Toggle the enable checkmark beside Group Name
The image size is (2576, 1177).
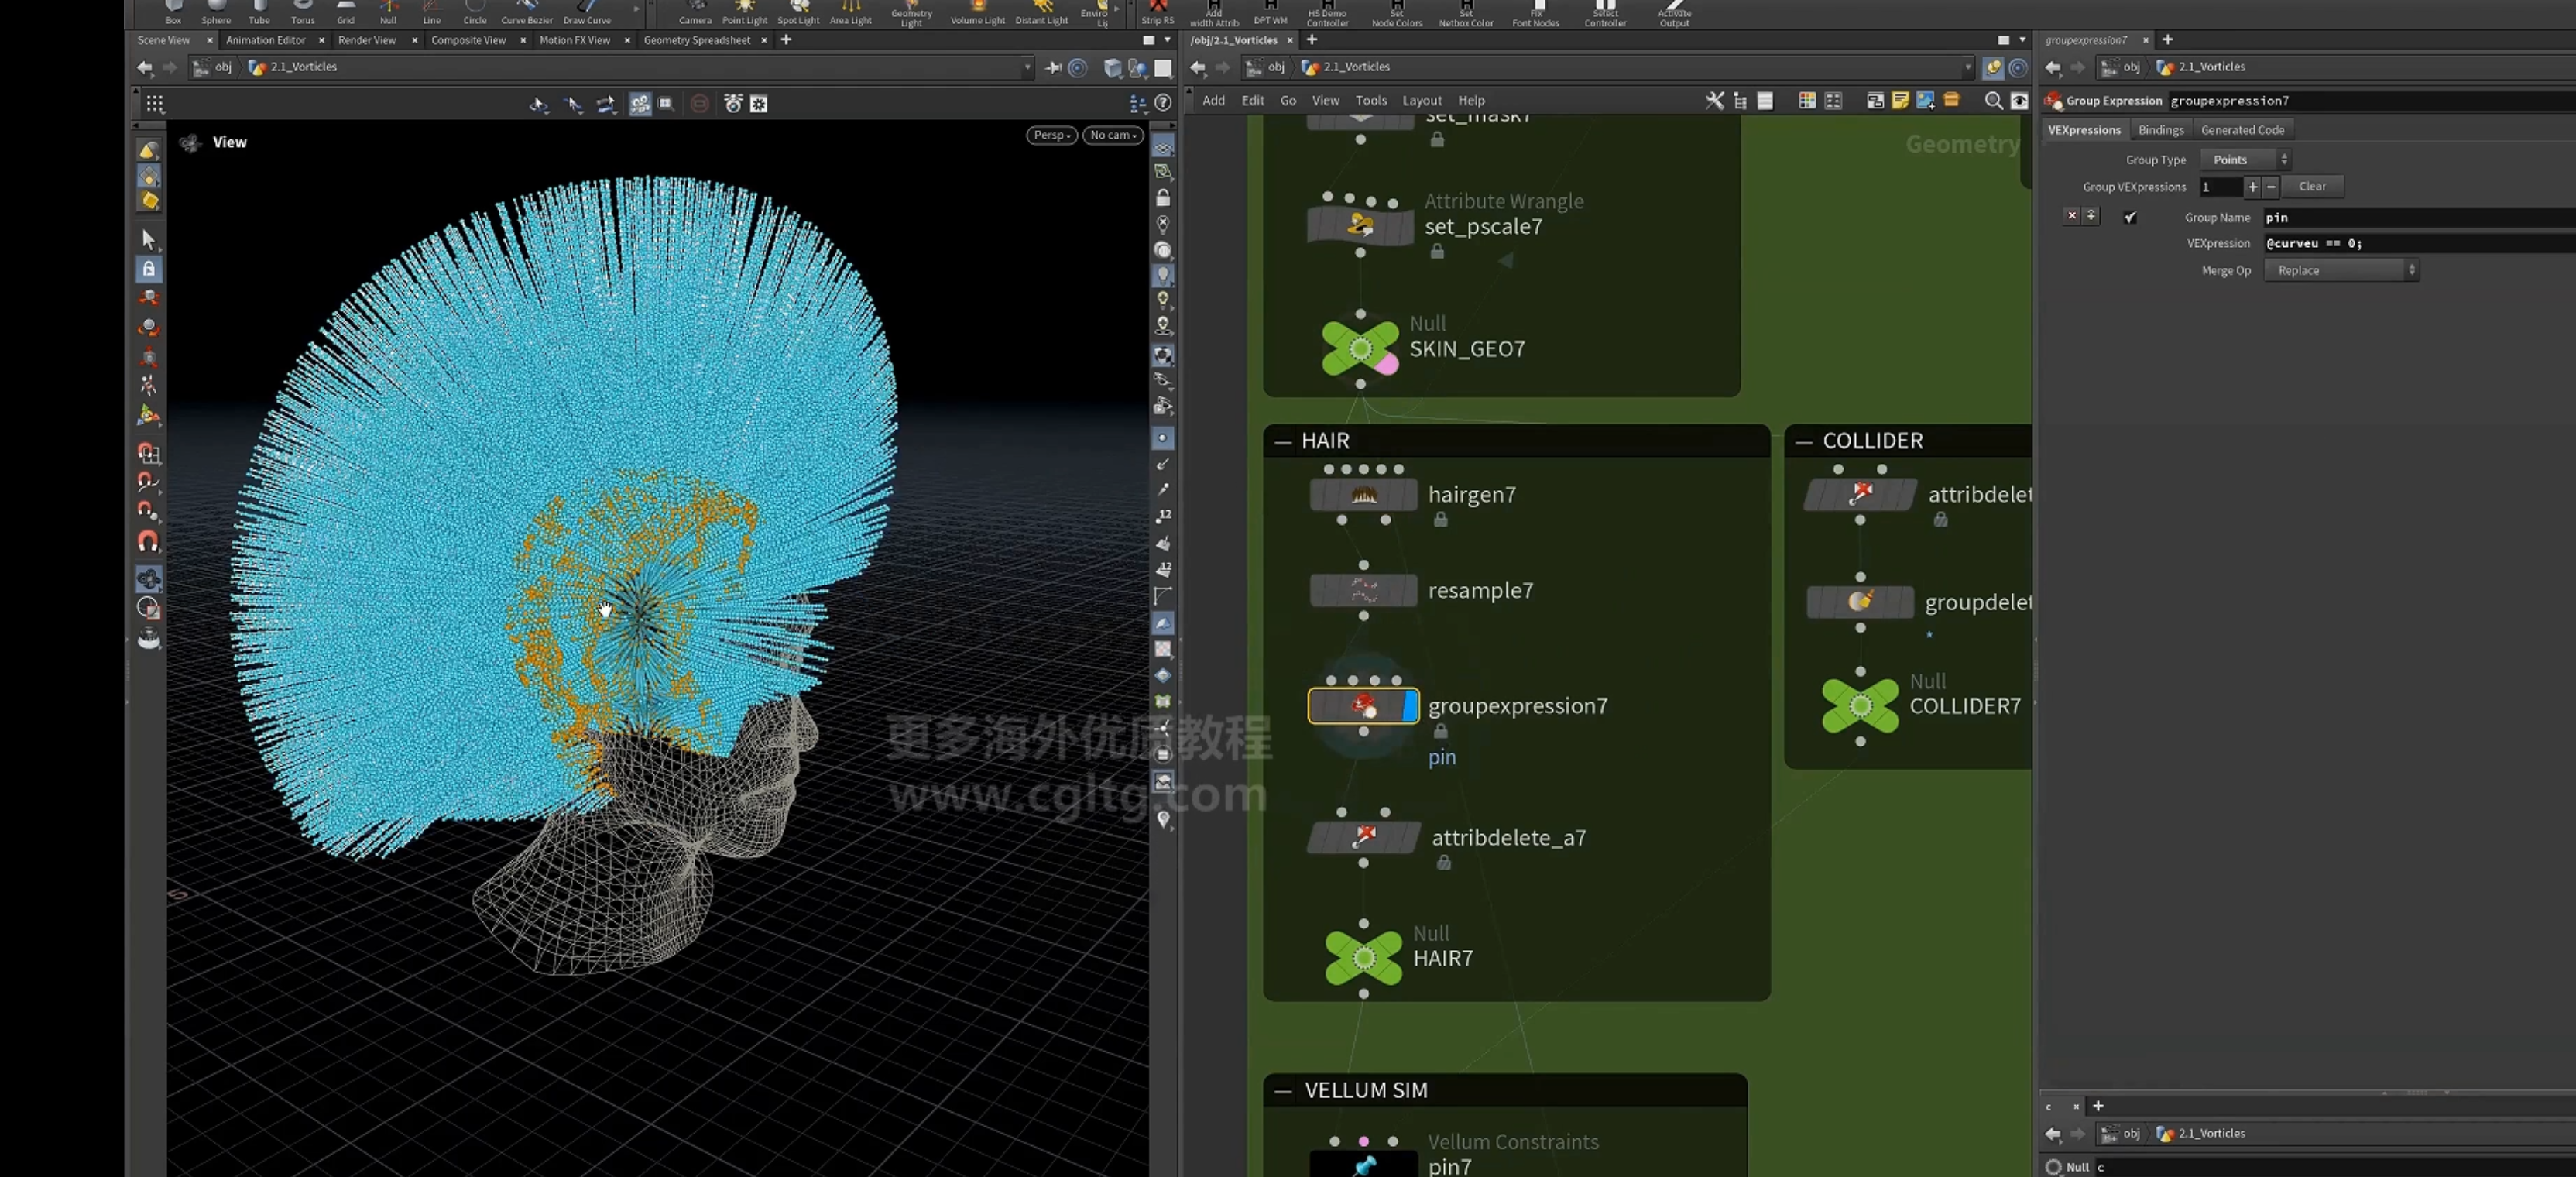tap(2130, 217)
